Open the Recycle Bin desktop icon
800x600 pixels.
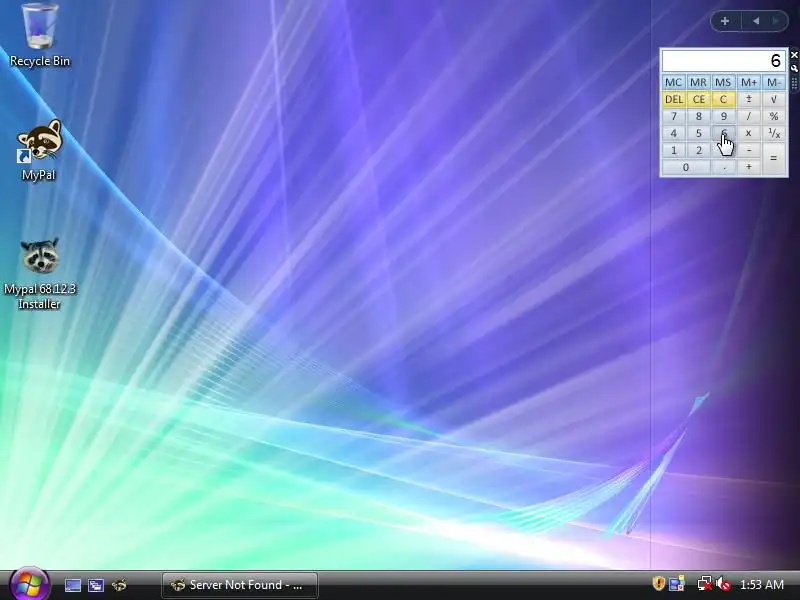coord(40,35)
